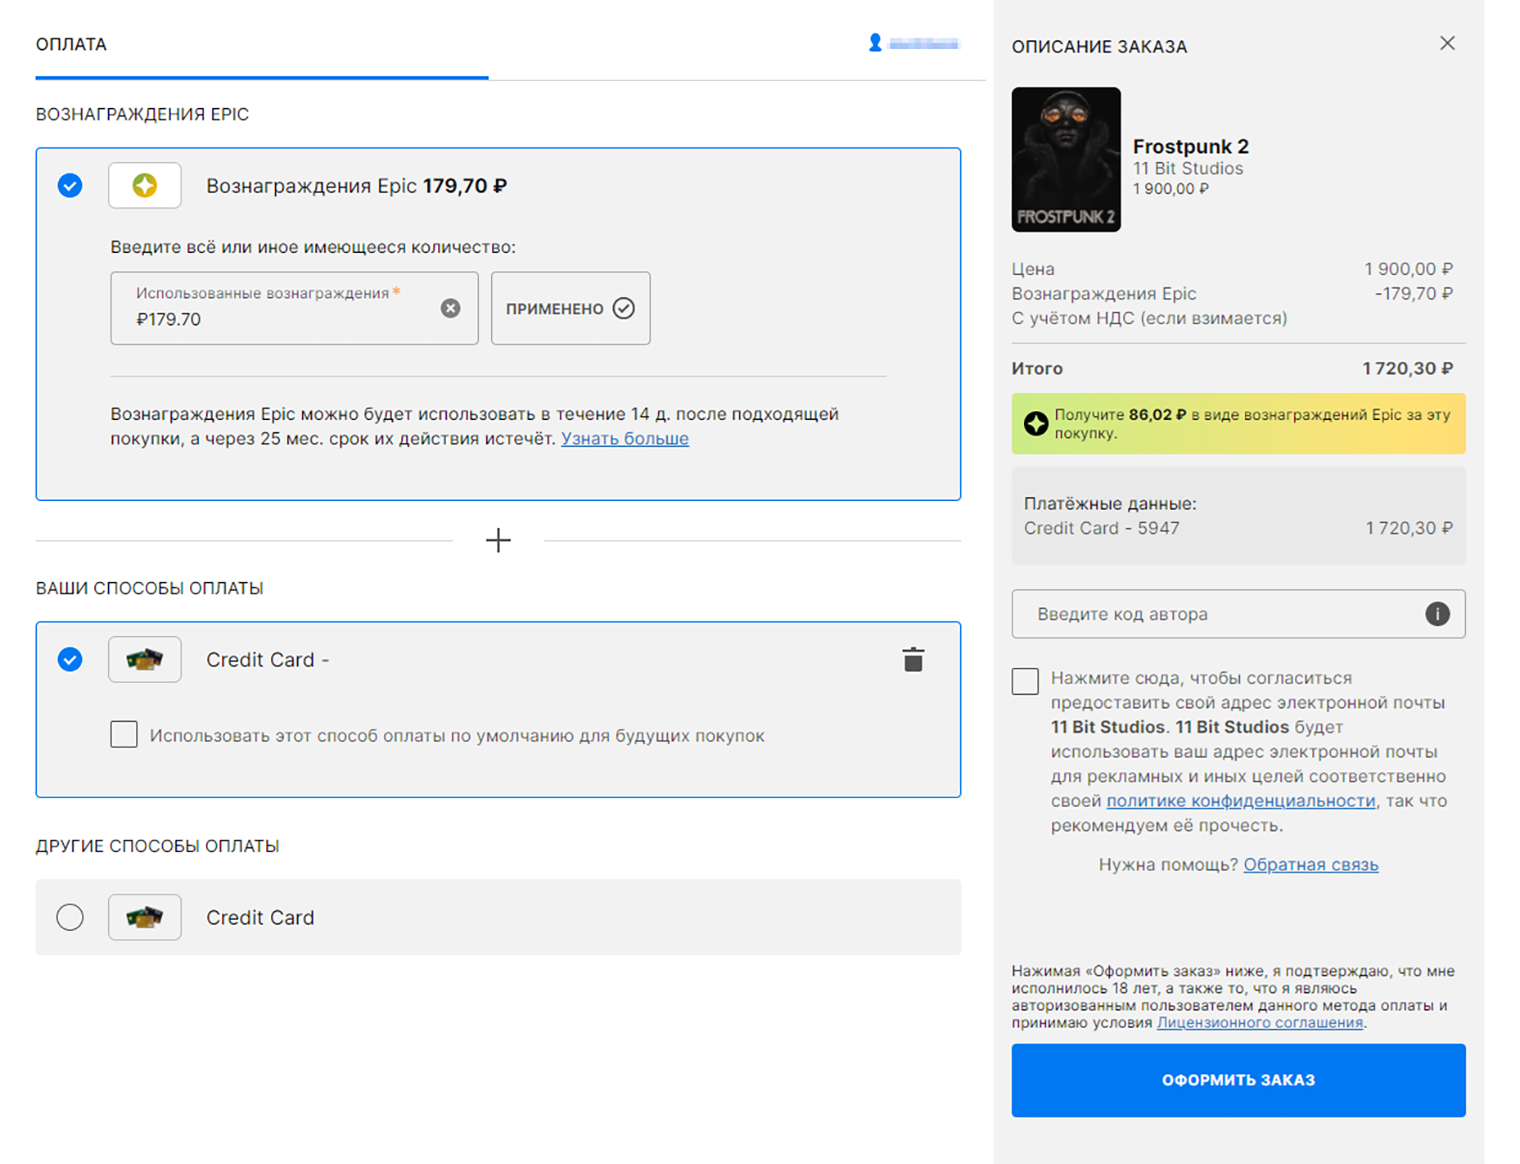The image size is (1520, 1164).
Task: Click the ПРИМЕНЕНО applied button
Action: tap(571, 308)
